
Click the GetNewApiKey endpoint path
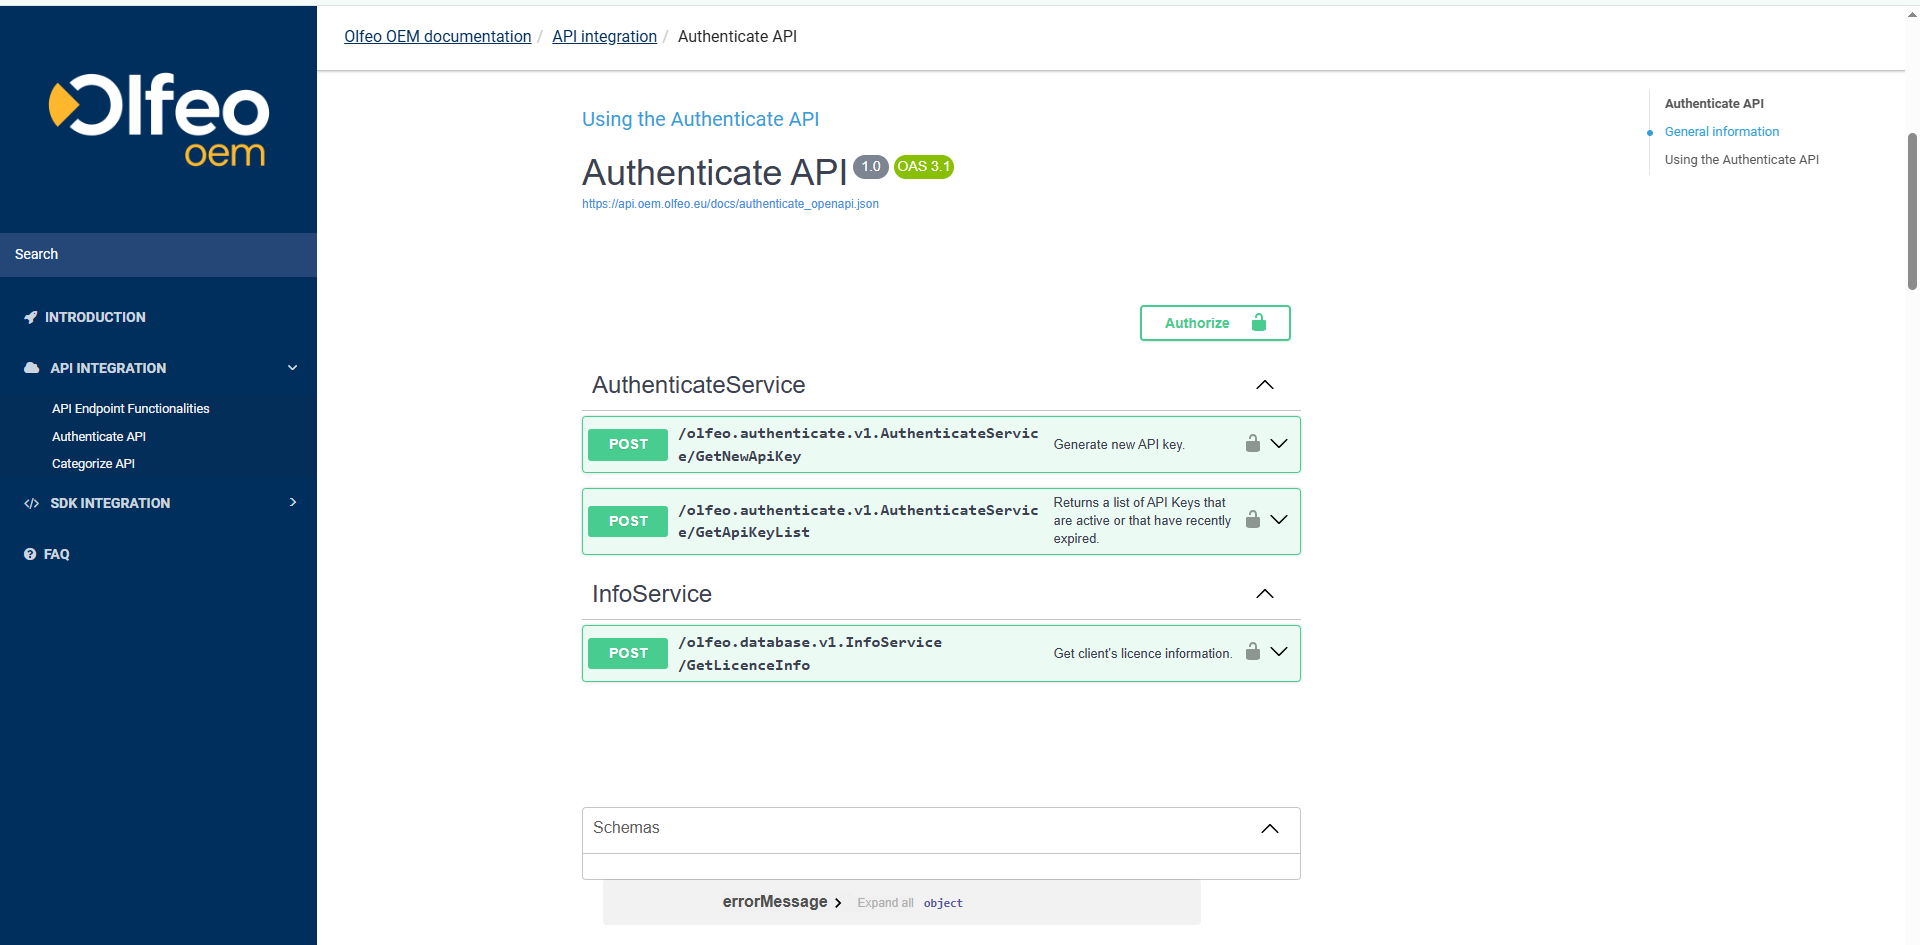click(x=858, y=444)
